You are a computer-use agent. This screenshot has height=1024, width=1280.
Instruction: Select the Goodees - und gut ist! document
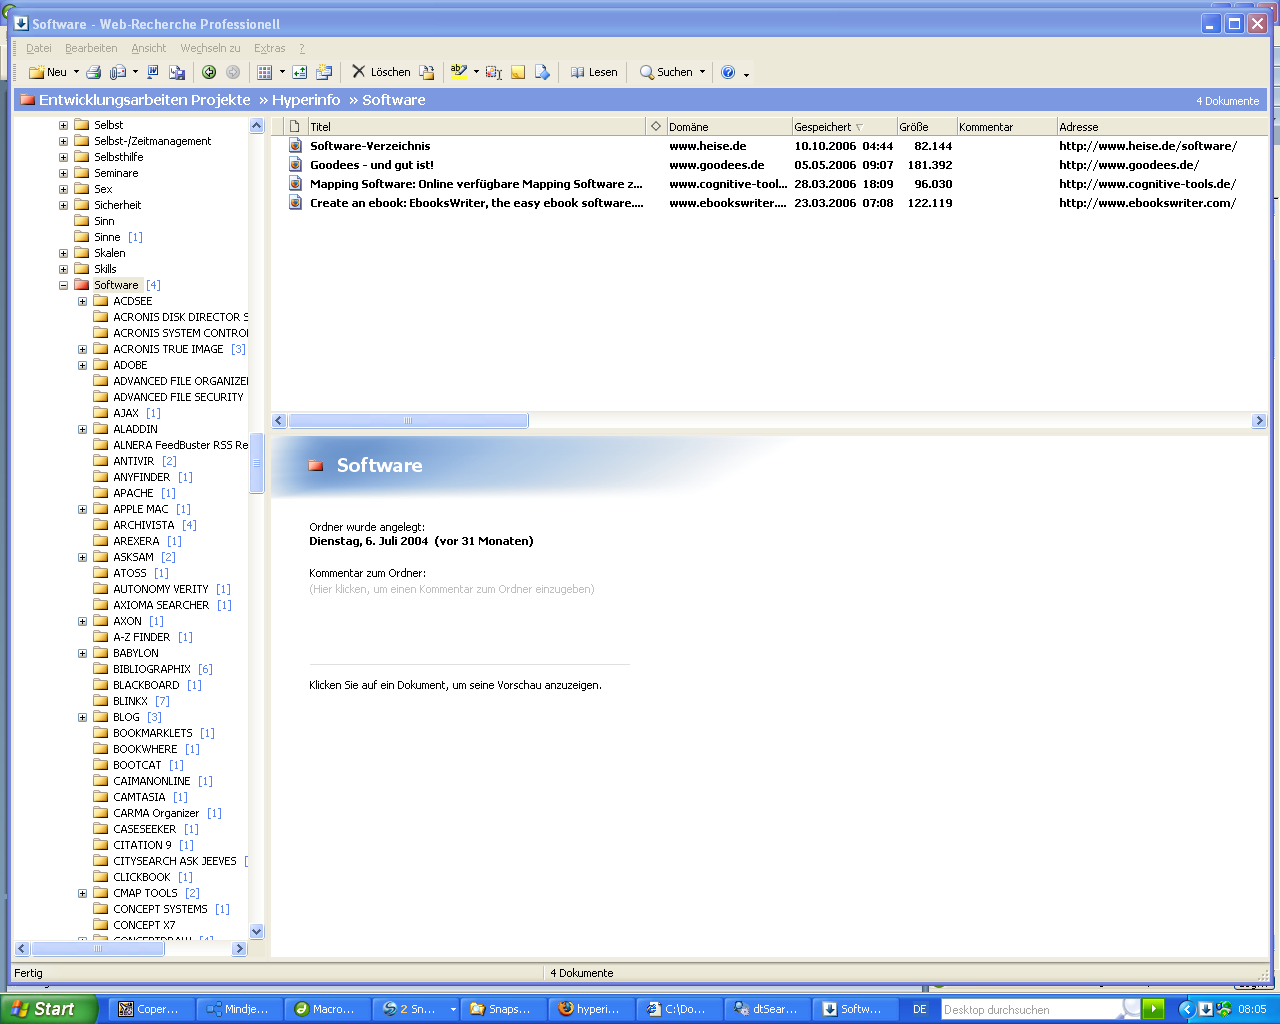(372, 165)
